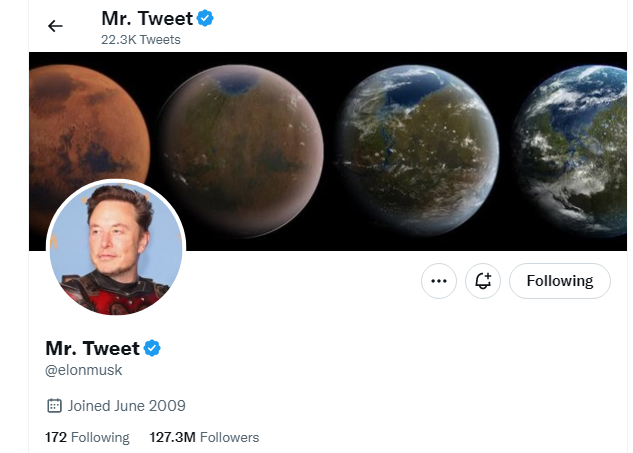Image resolution: width=633 pixels, height=453 pixels.
Task: Click the 22.3K Tweets count
Action: (x=140, y=40)
